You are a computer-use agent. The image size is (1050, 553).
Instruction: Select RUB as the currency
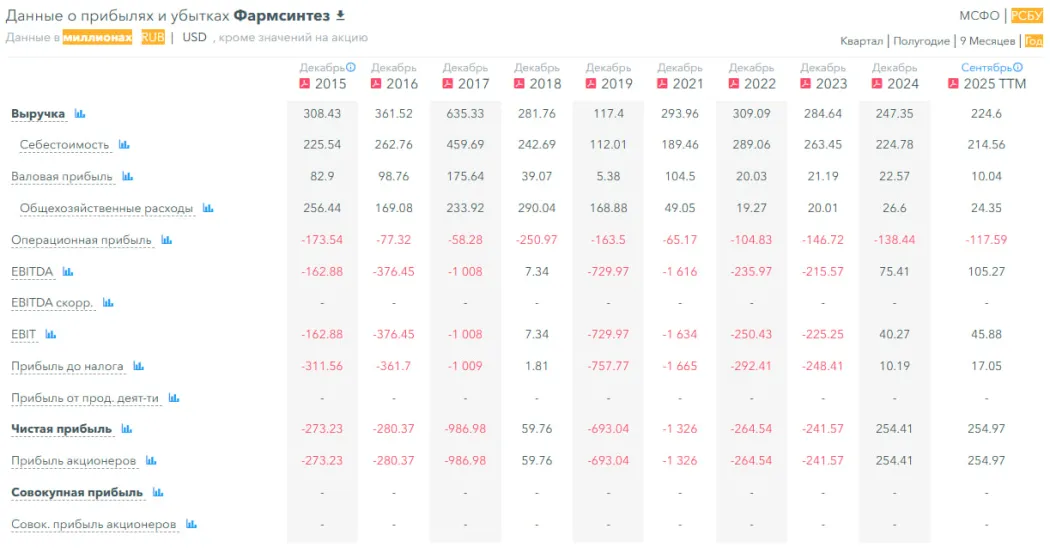[153, 37]
